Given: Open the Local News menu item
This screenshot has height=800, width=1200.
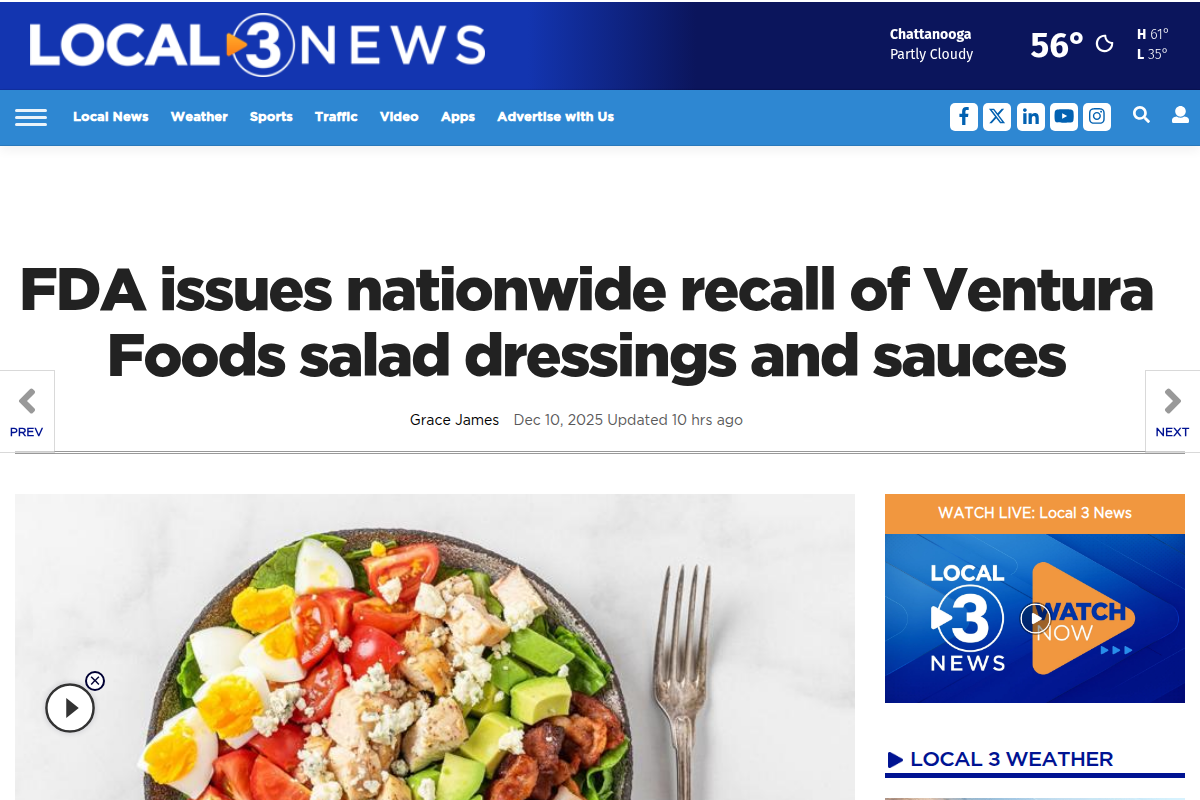Looking at the screenshot, I should (x=111, y=117).
